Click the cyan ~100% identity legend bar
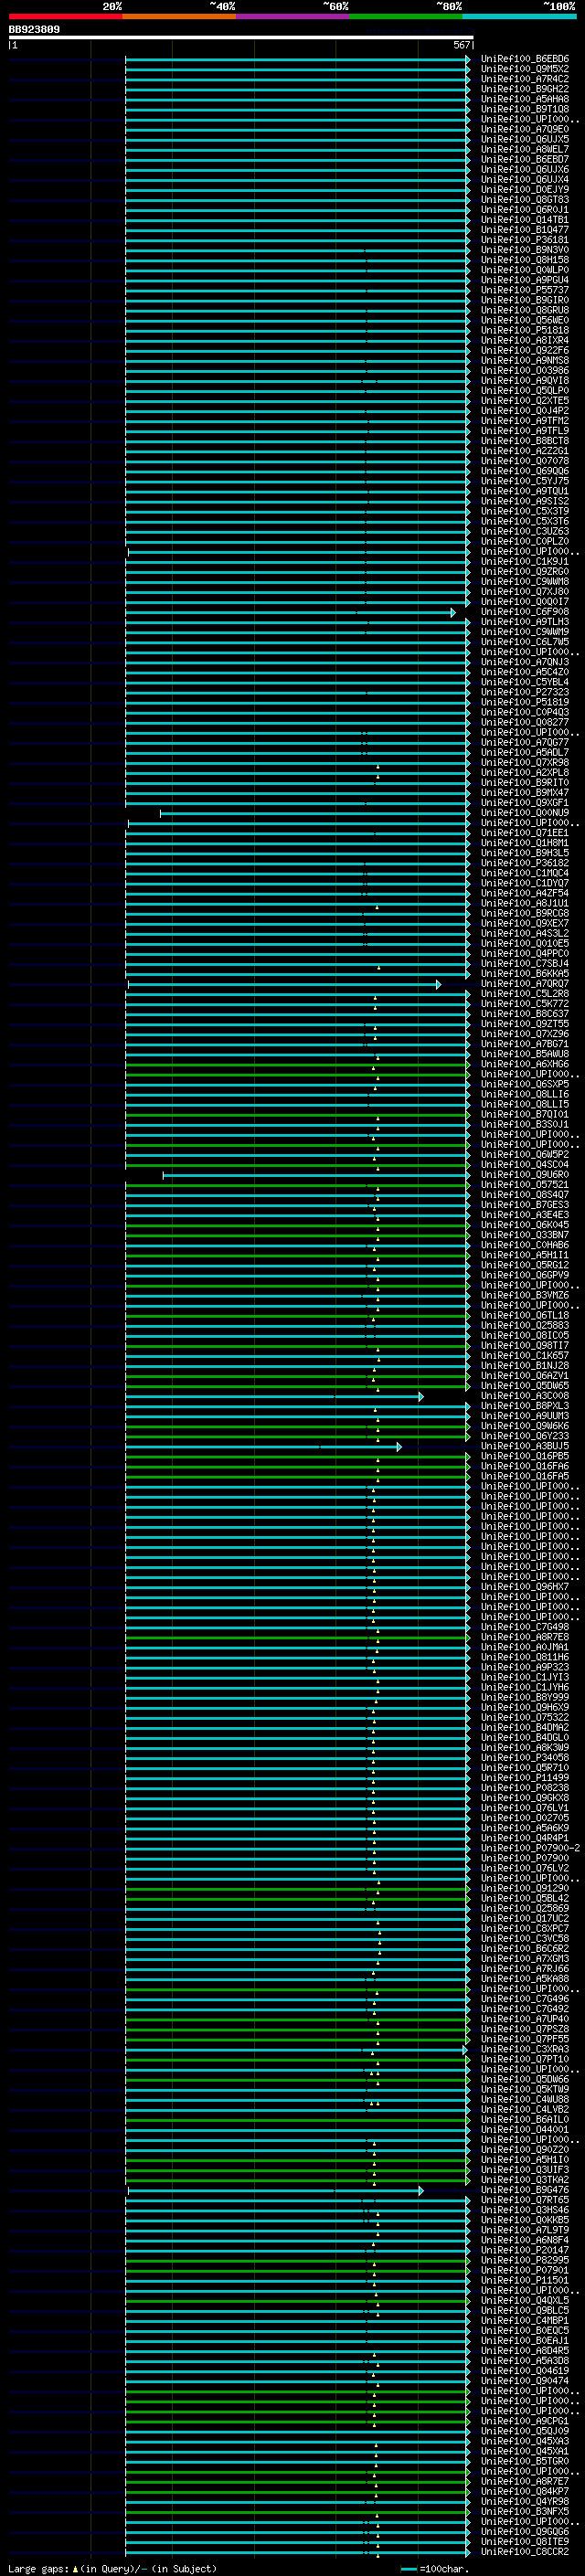 point(519,16)
